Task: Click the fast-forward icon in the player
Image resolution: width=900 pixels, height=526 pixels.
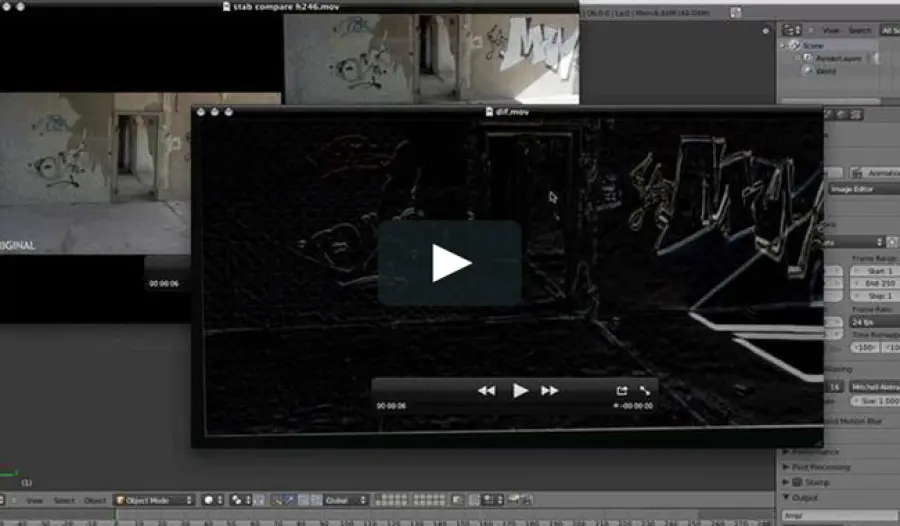Action: click(x=549, y=391)
